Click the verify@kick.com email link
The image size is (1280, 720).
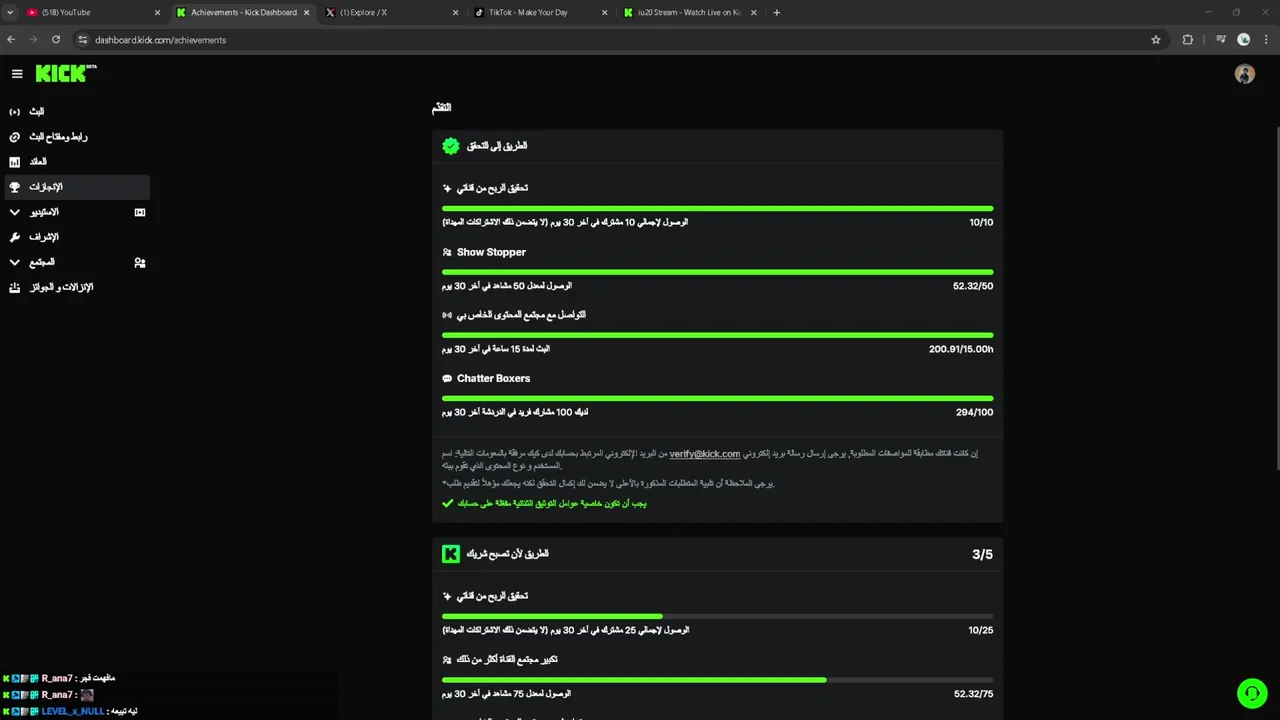click(704, 454)
